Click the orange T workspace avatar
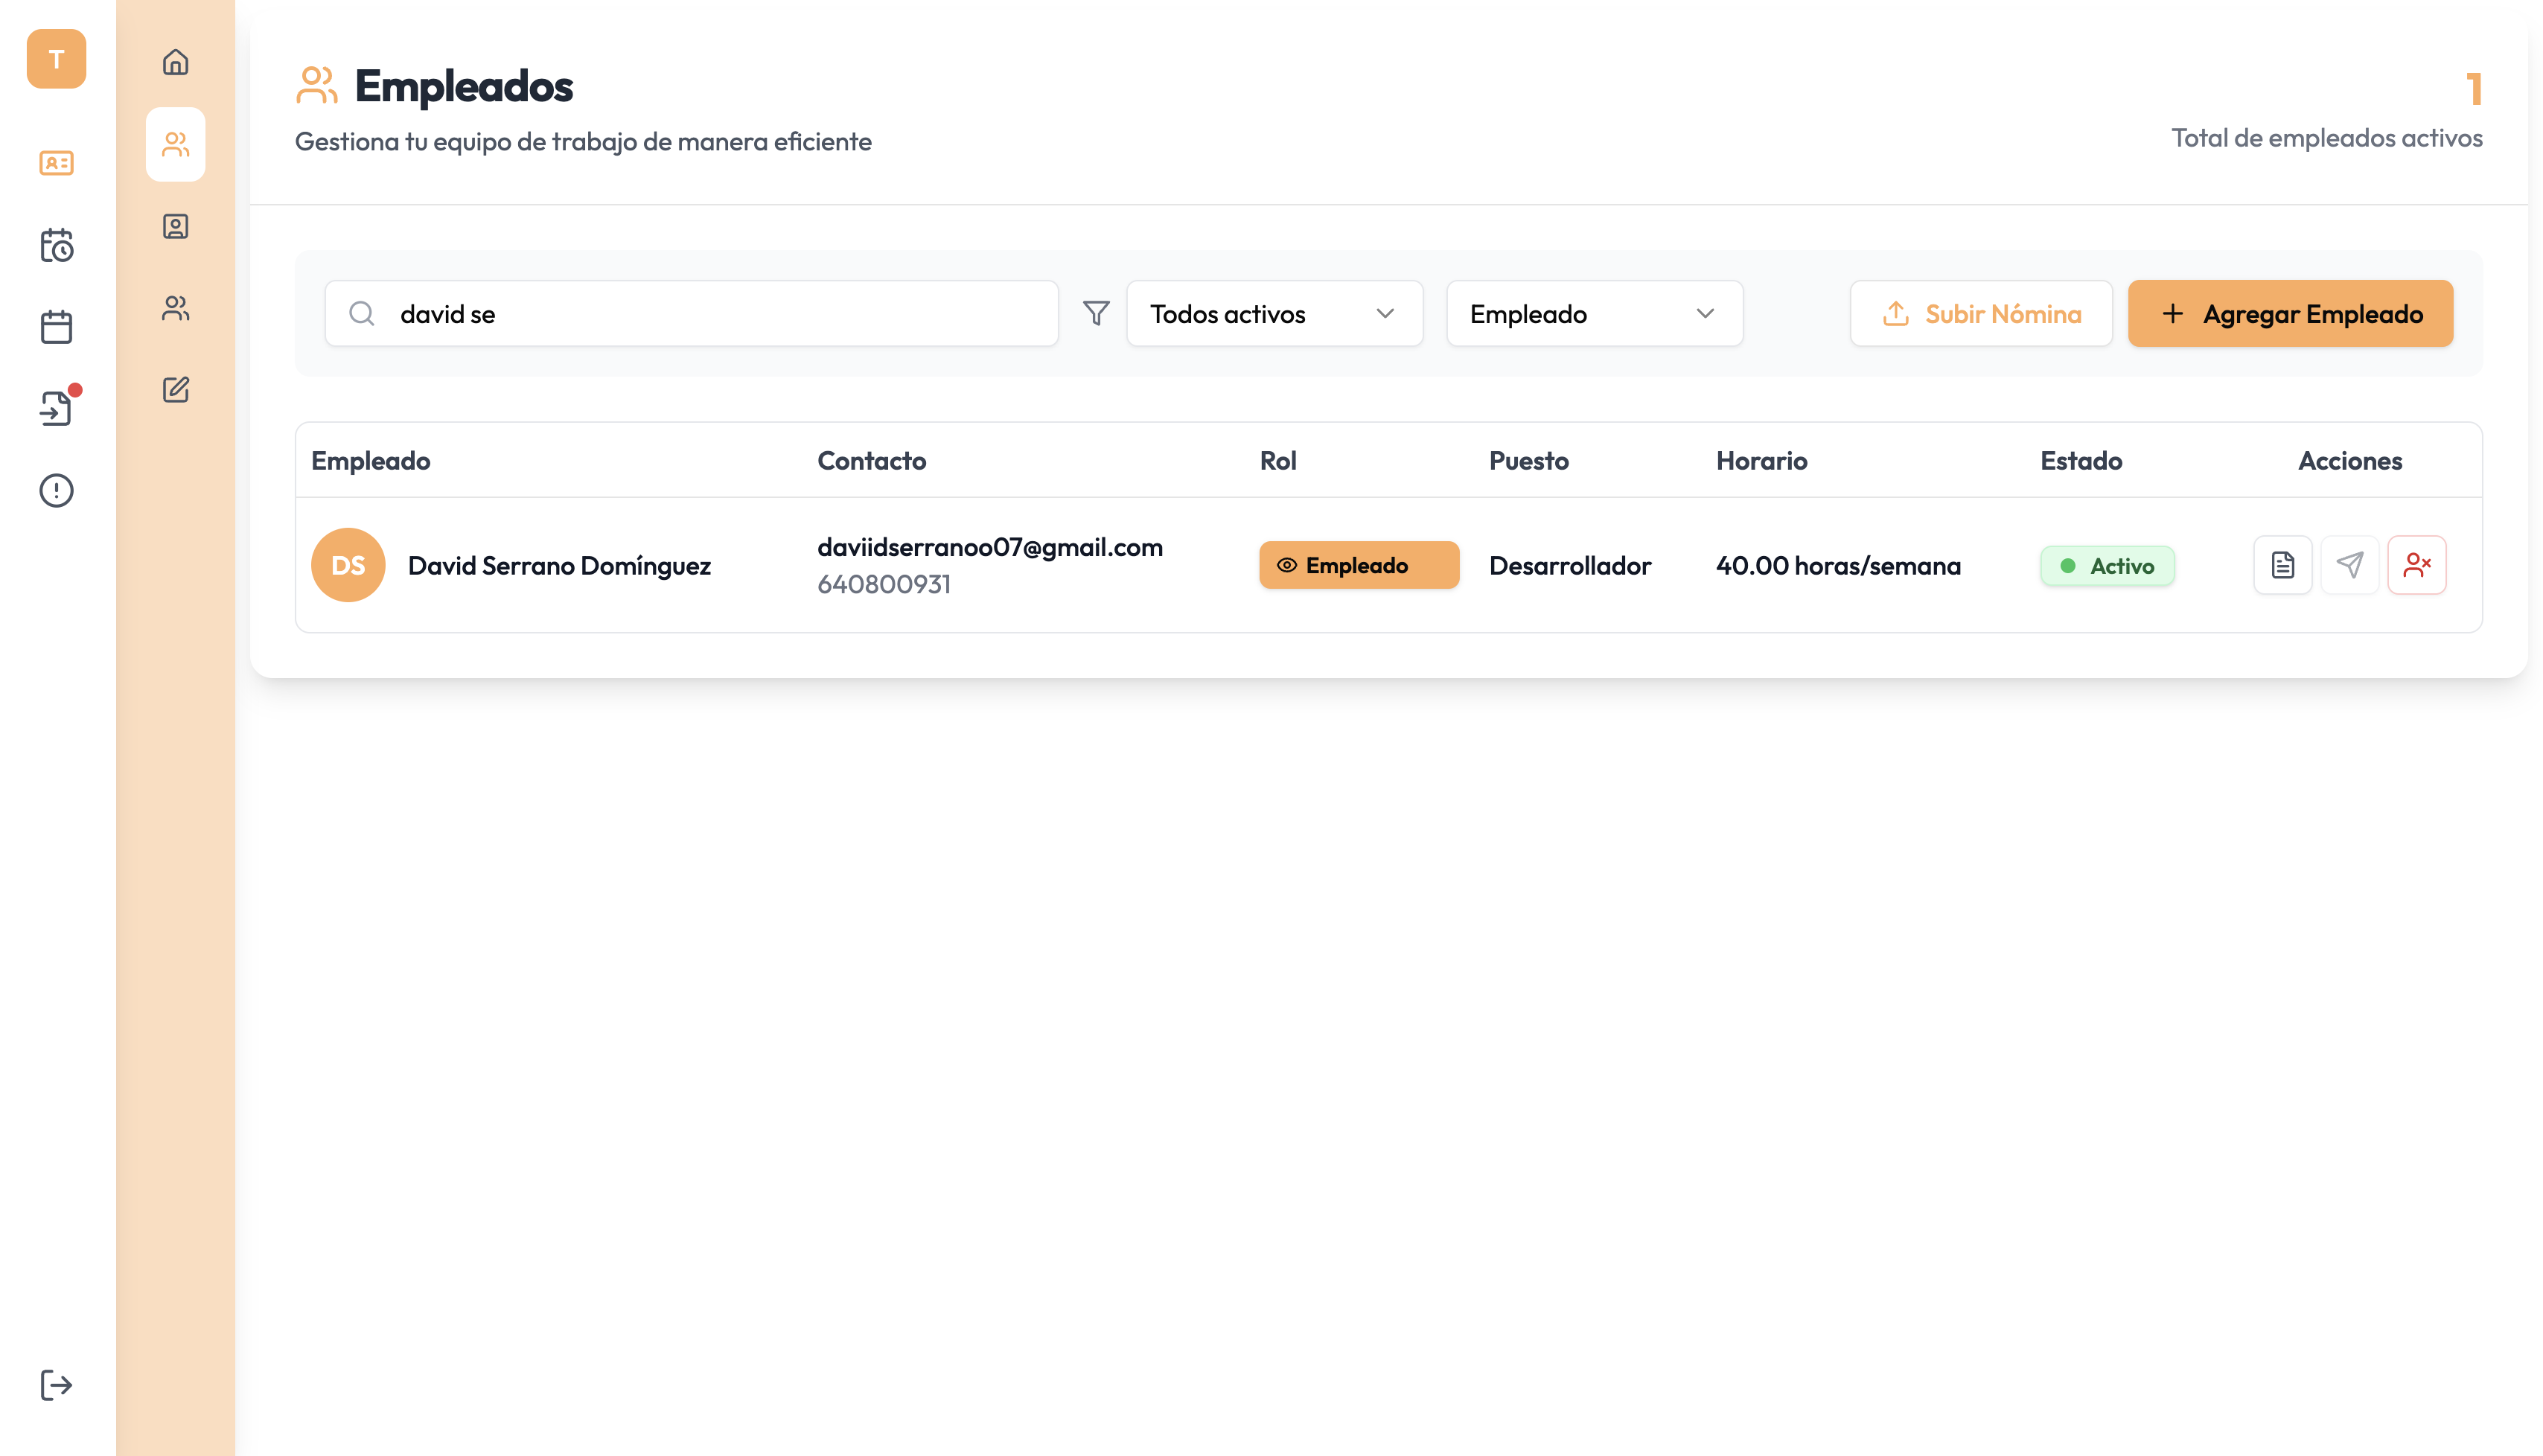The width and height of the screenshot is (2543, 1456). coord(56,59)
